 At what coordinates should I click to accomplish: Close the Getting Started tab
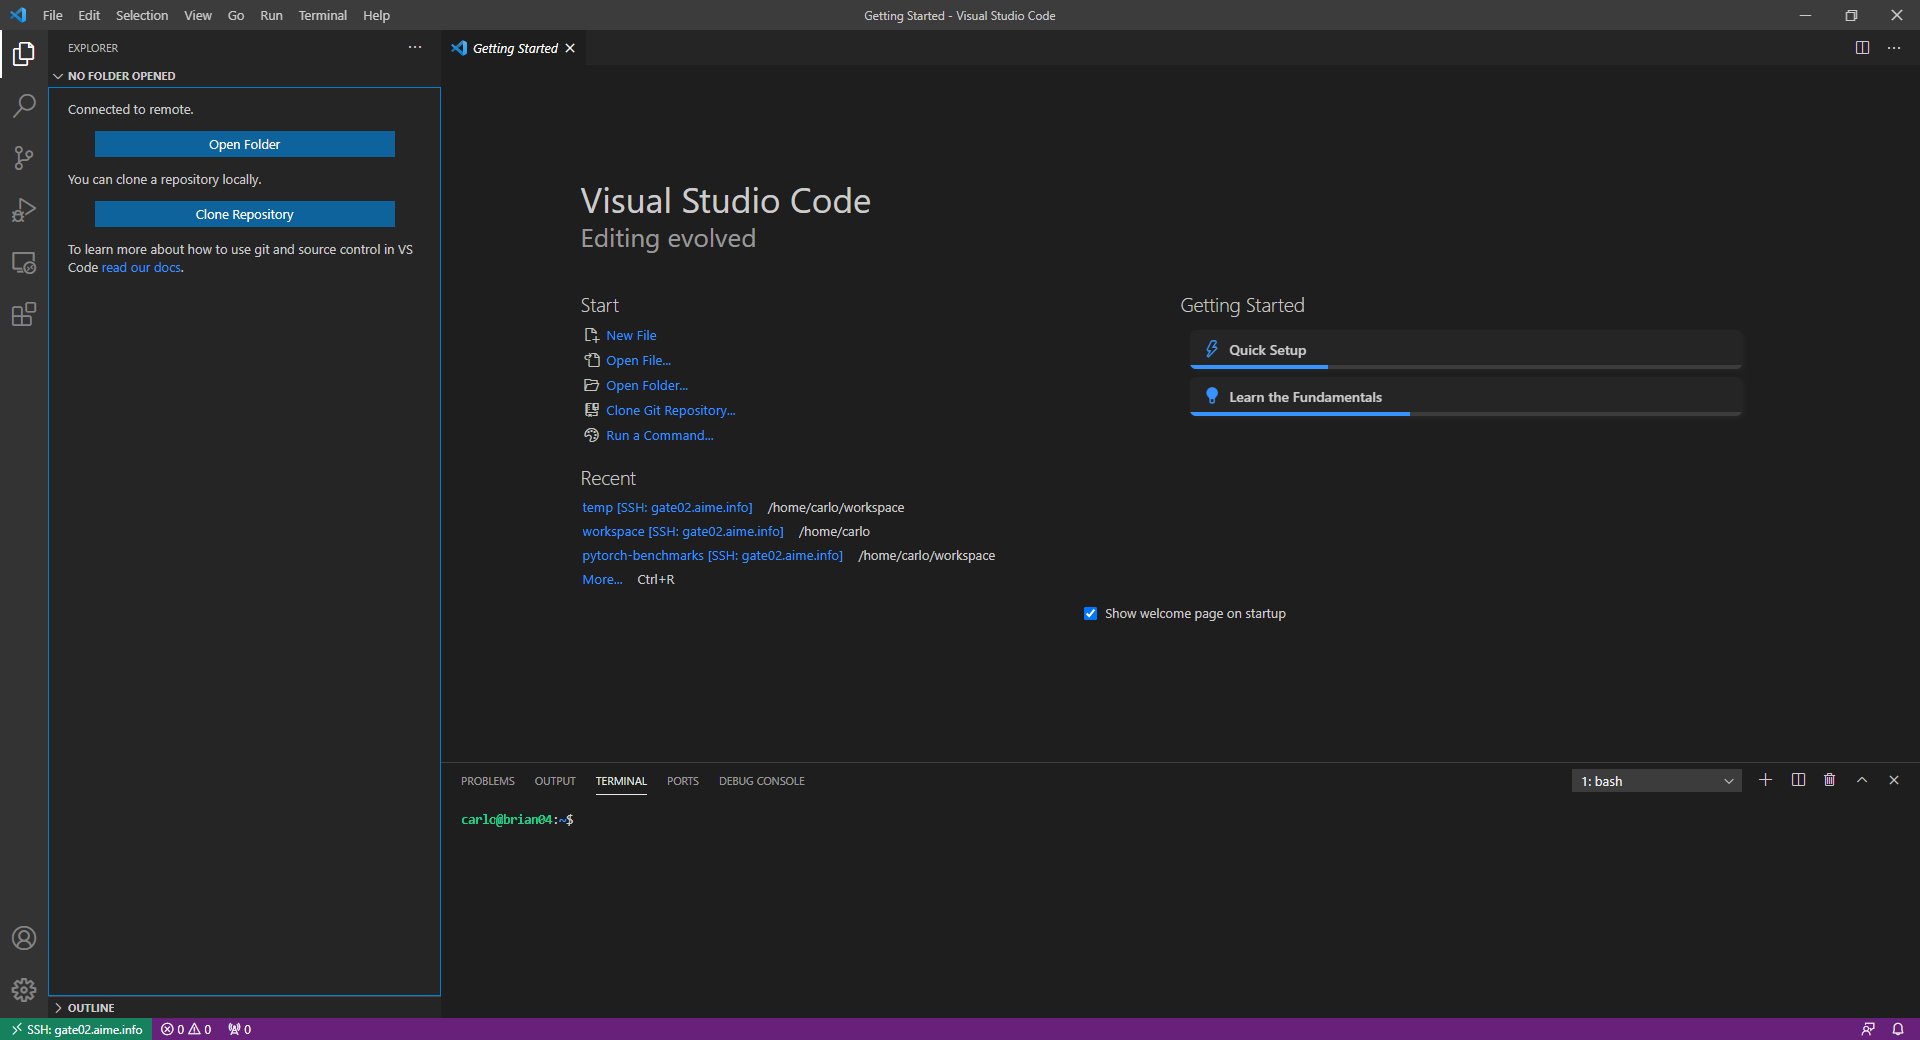pos(570,48)
